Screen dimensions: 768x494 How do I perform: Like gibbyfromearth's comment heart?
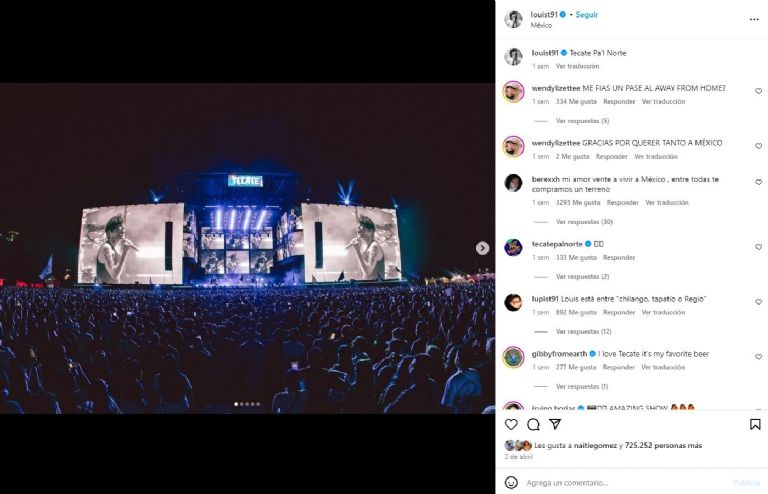(758, 357)
